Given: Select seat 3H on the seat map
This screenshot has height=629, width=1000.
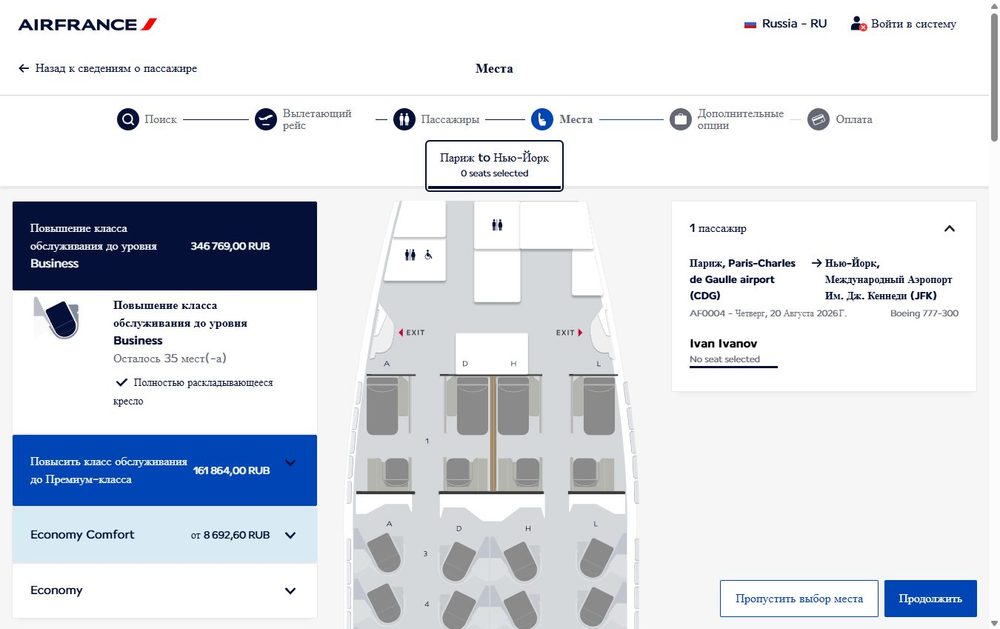Looking at the screenshot, I should (x=520, y=561).
